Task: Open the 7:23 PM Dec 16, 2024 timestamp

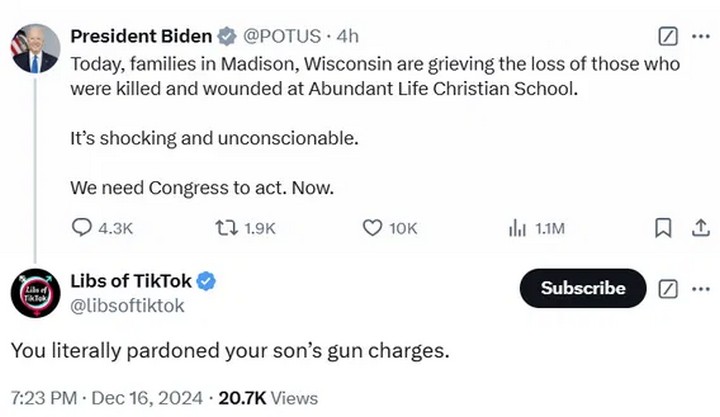Action: tap(107, 398)
